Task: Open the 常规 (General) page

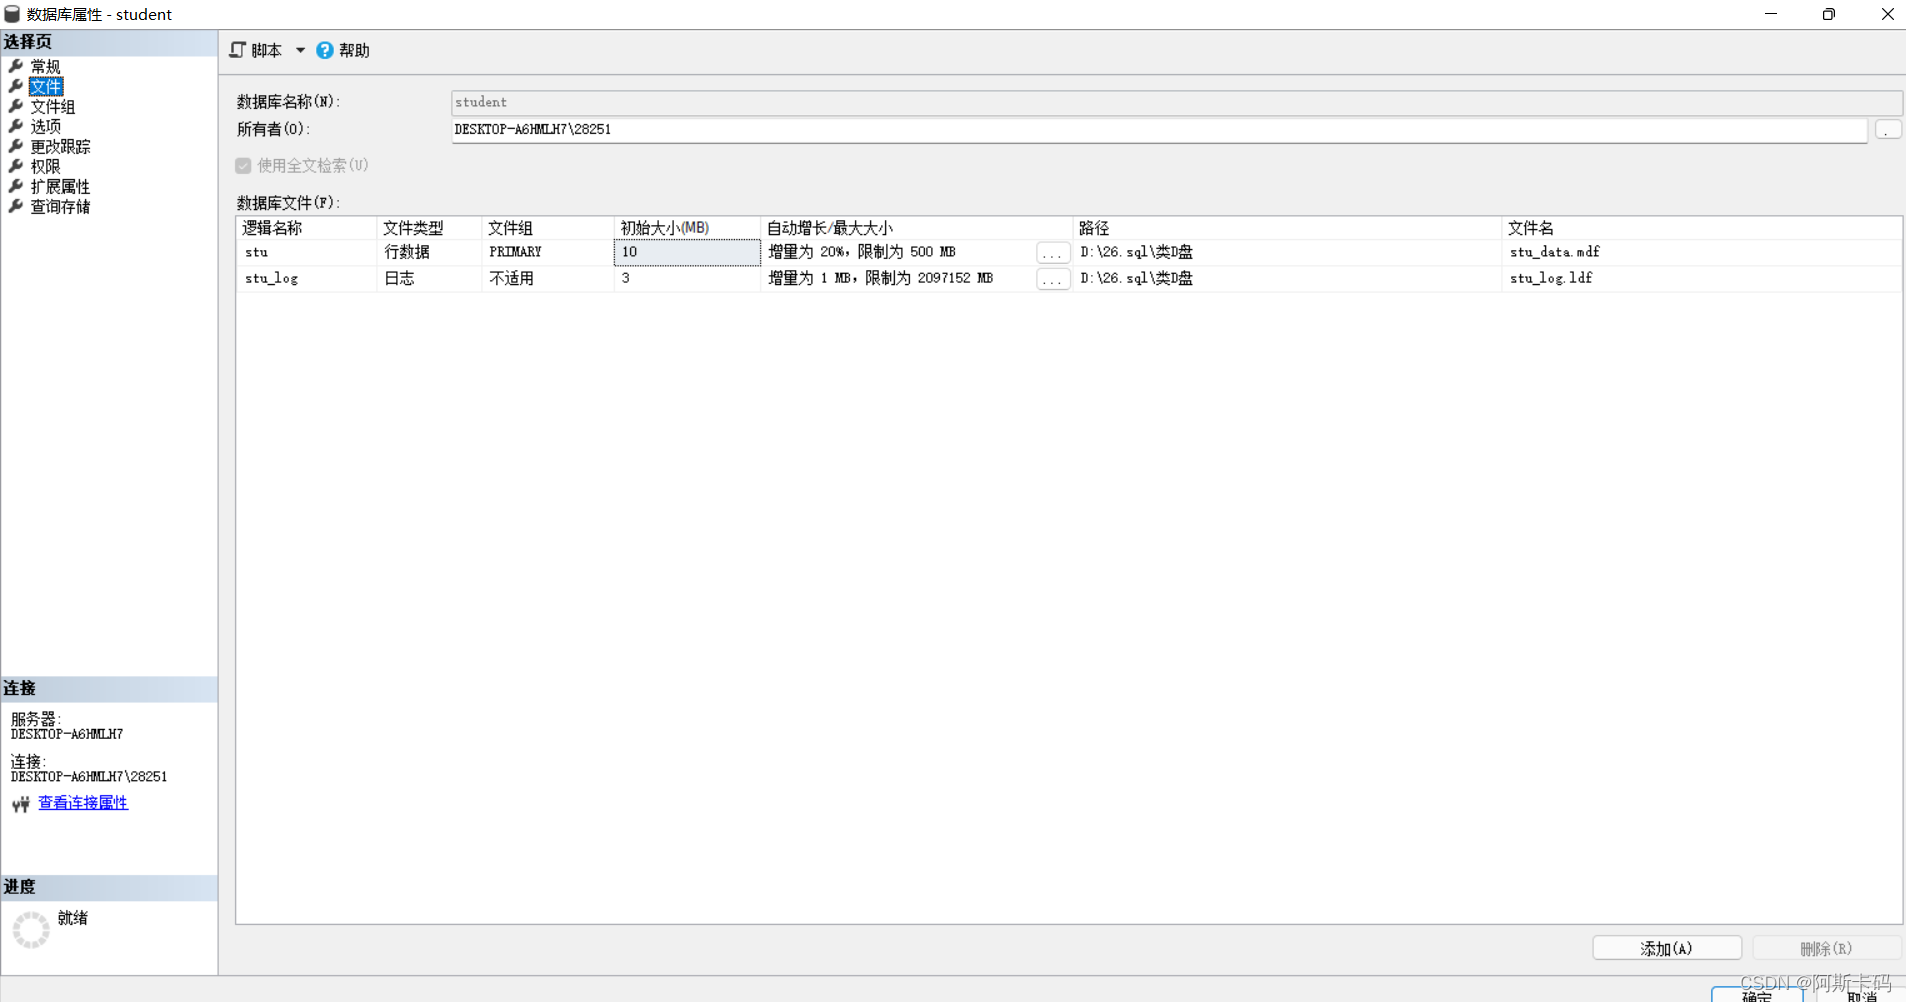Action: coord(45,66)
